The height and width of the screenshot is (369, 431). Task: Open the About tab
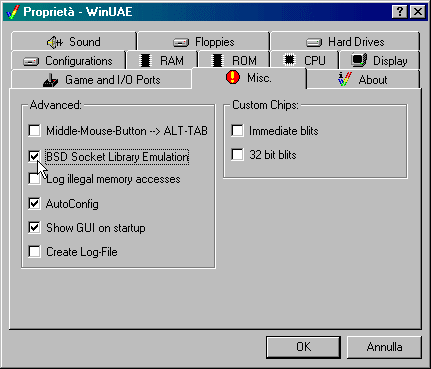click(363, 80)
